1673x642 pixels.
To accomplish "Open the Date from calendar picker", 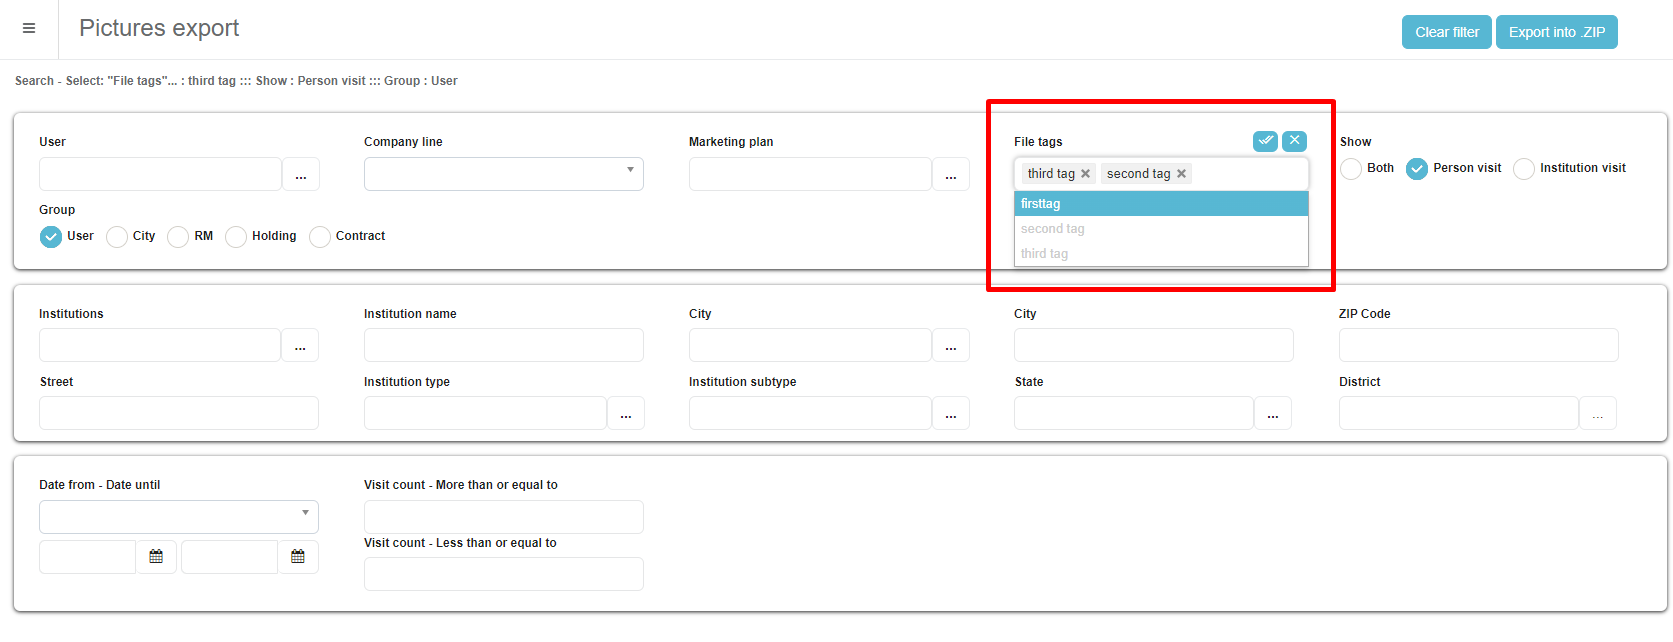I will coord(156,557).
